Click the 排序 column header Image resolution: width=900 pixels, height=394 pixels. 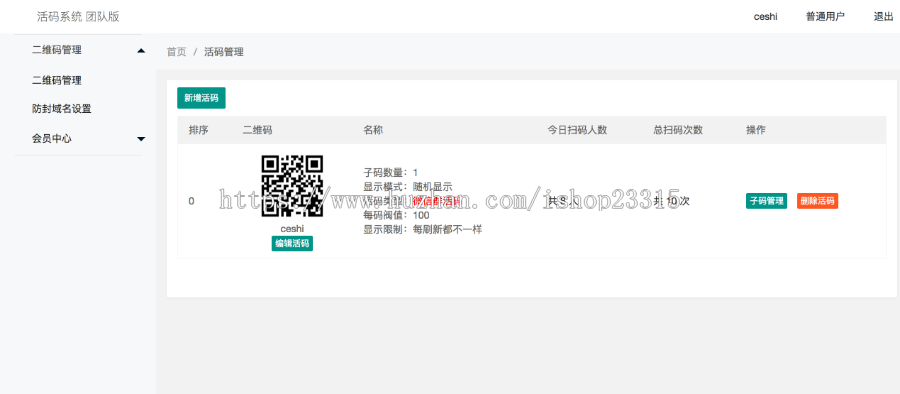199,130
